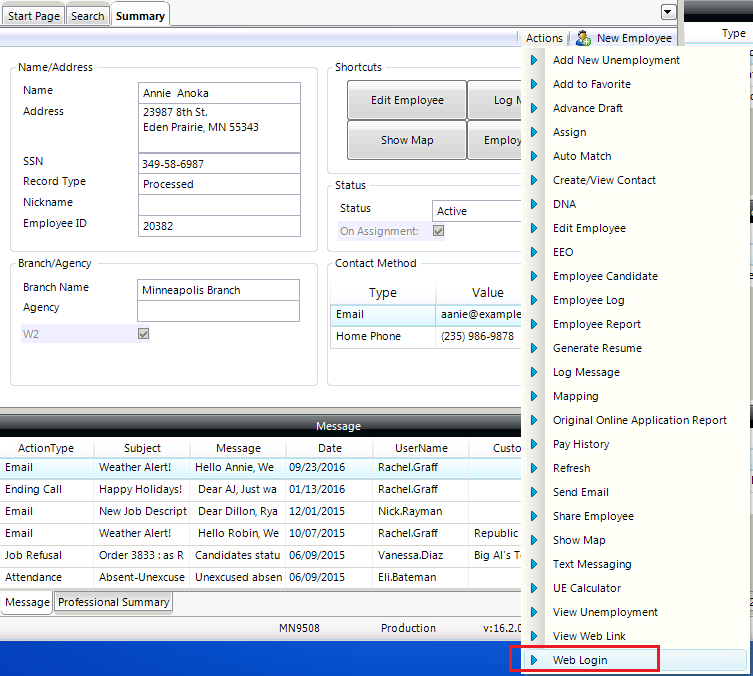Select the Summary tab
The width and height of the screenshot is (753, 676).
[x=140, y=16]
